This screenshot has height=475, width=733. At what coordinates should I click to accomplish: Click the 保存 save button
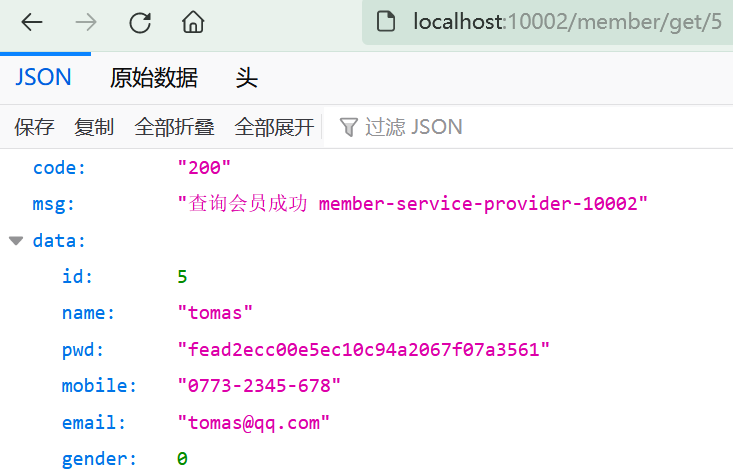(x=34, y=127)
